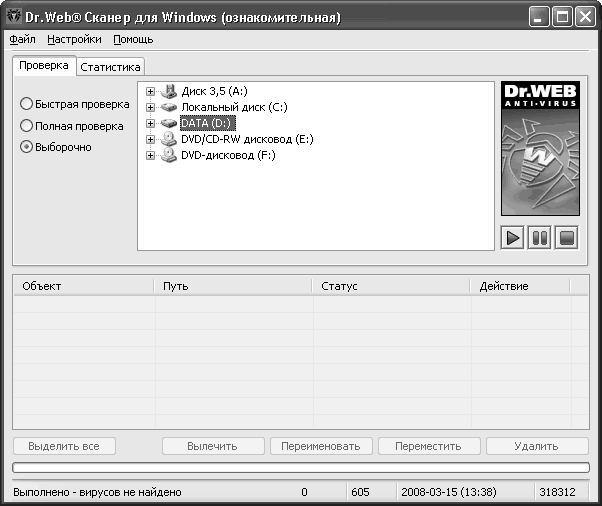Expand the DATA (D:) tree node
602x506 pixels.
pos(151,123)
